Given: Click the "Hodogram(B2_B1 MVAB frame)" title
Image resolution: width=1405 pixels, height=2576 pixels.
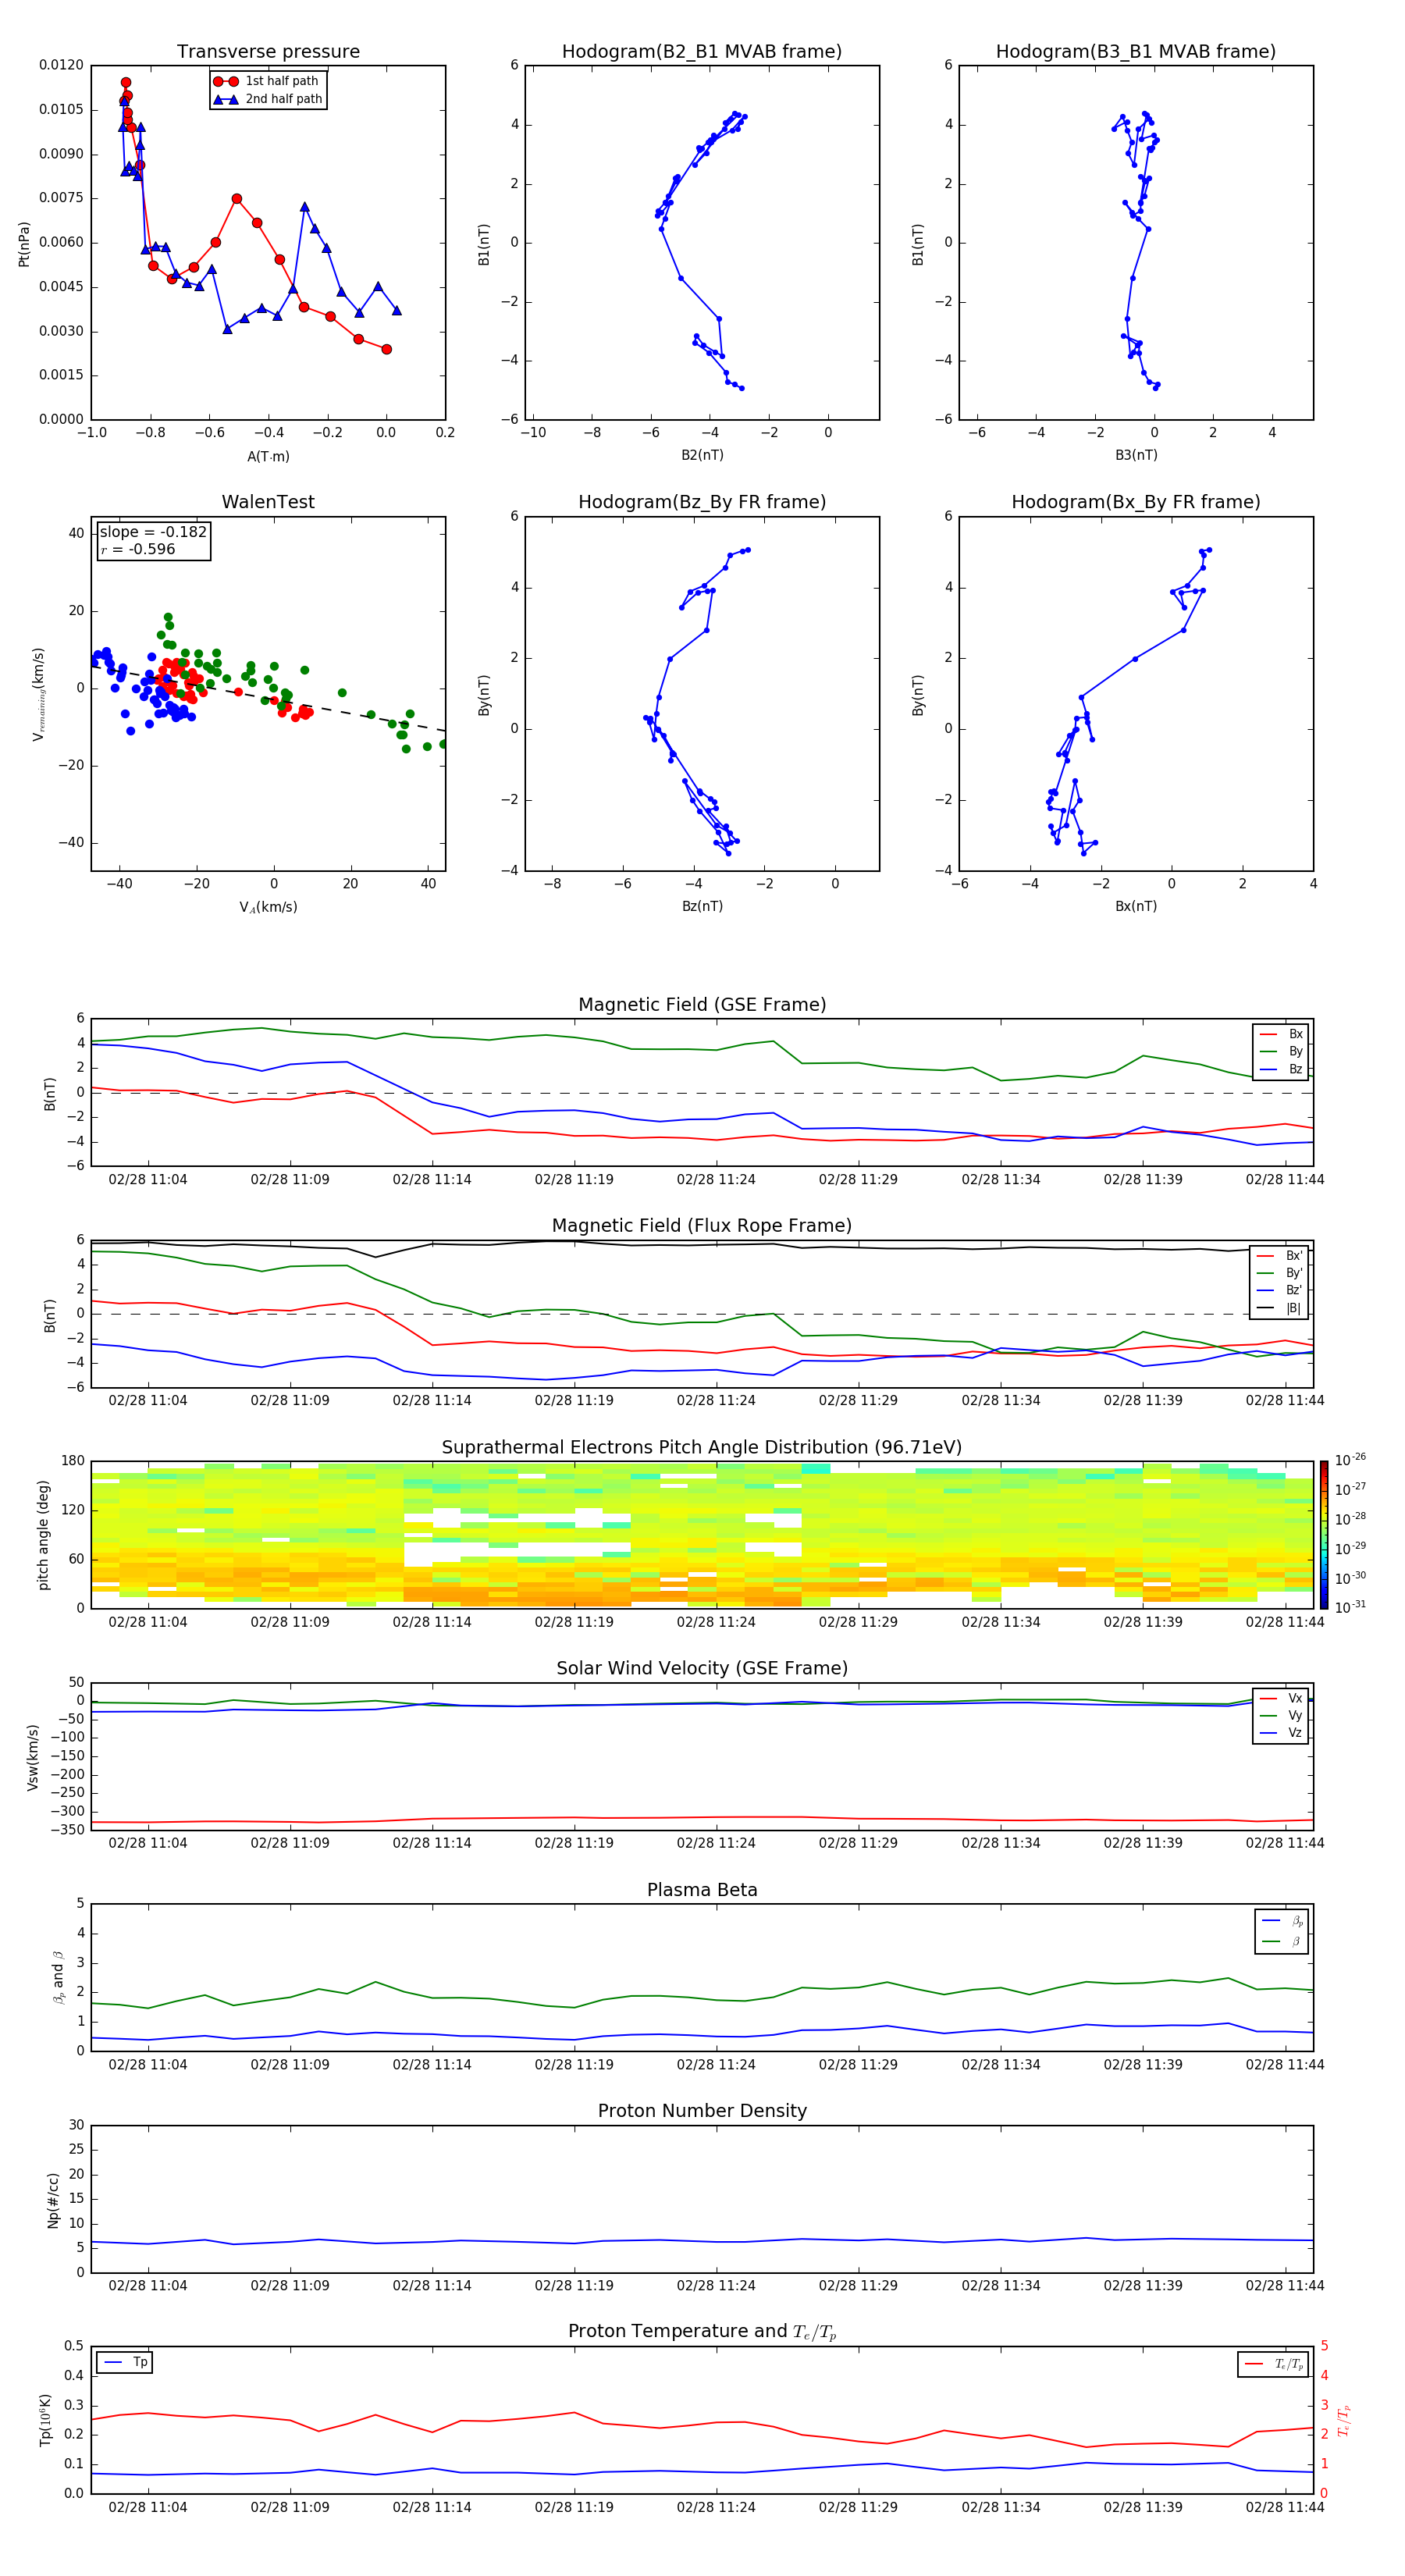Looking at the screenshot, I should point(702,52).
